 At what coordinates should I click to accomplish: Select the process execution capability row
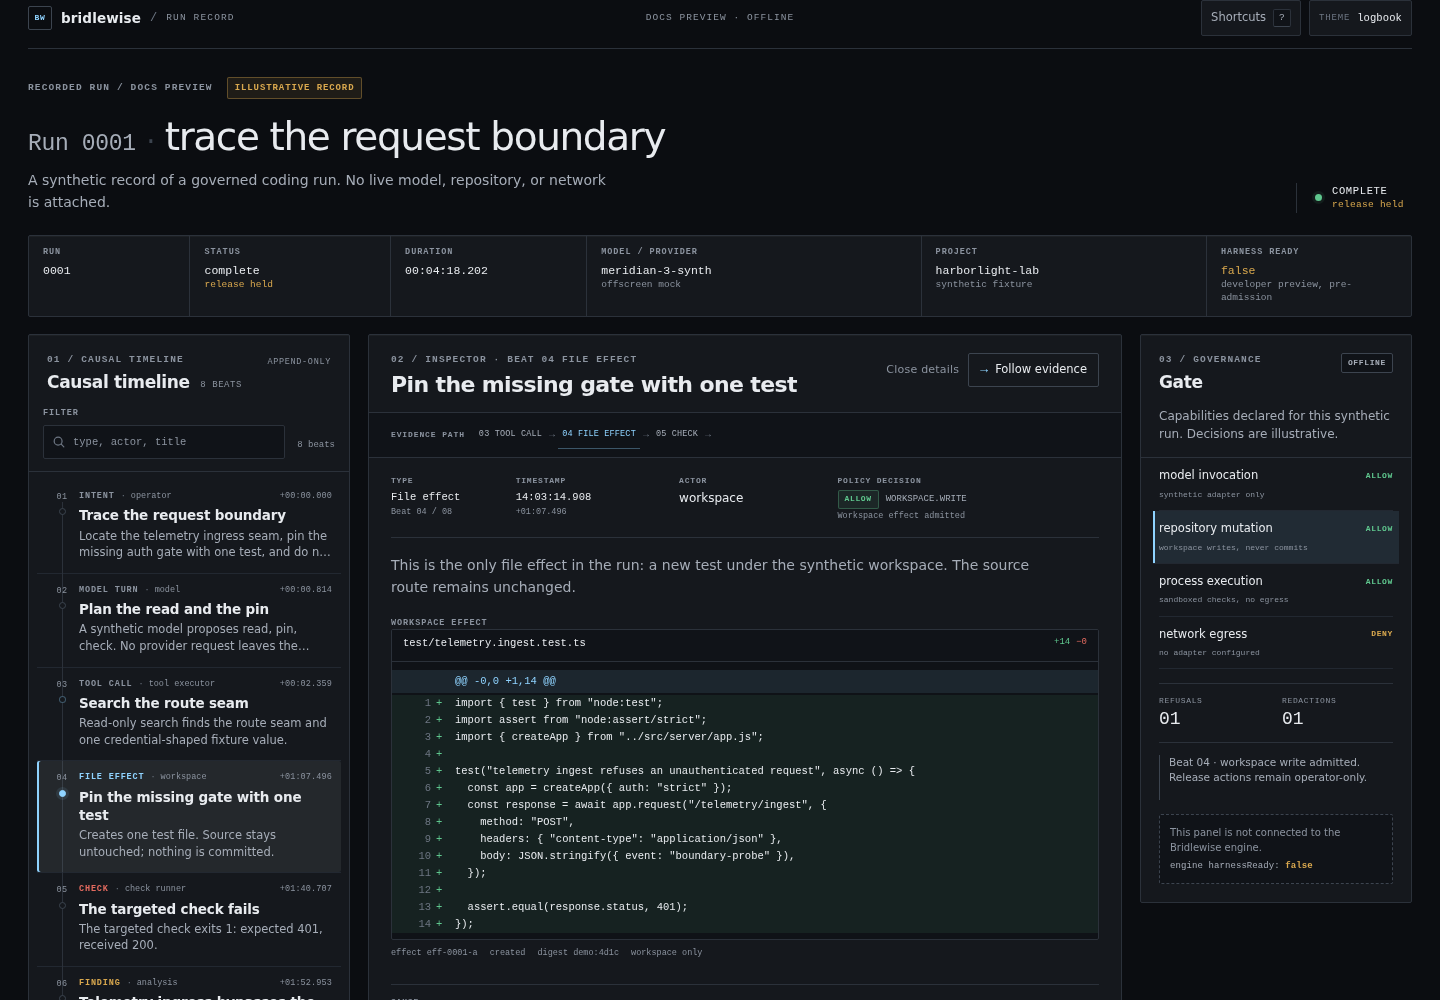(x=1276, y=590)
